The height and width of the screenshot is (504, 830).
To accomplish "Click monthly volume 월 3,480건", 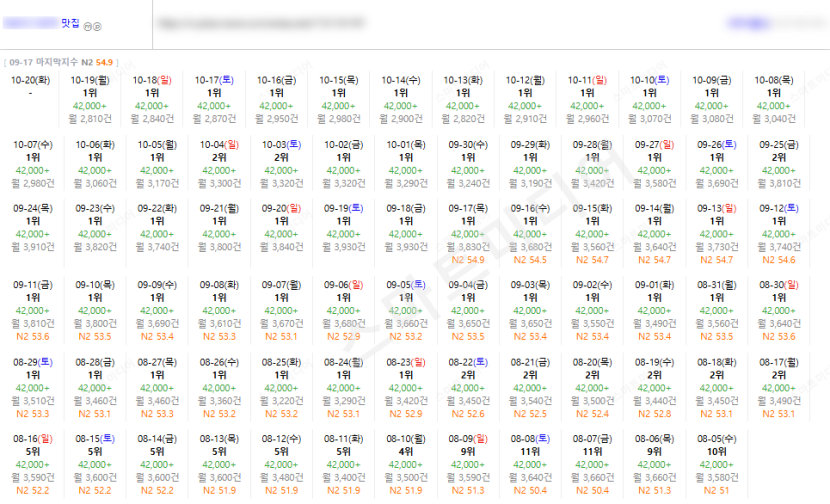I will pyautogui.click(x=282, y=478).
